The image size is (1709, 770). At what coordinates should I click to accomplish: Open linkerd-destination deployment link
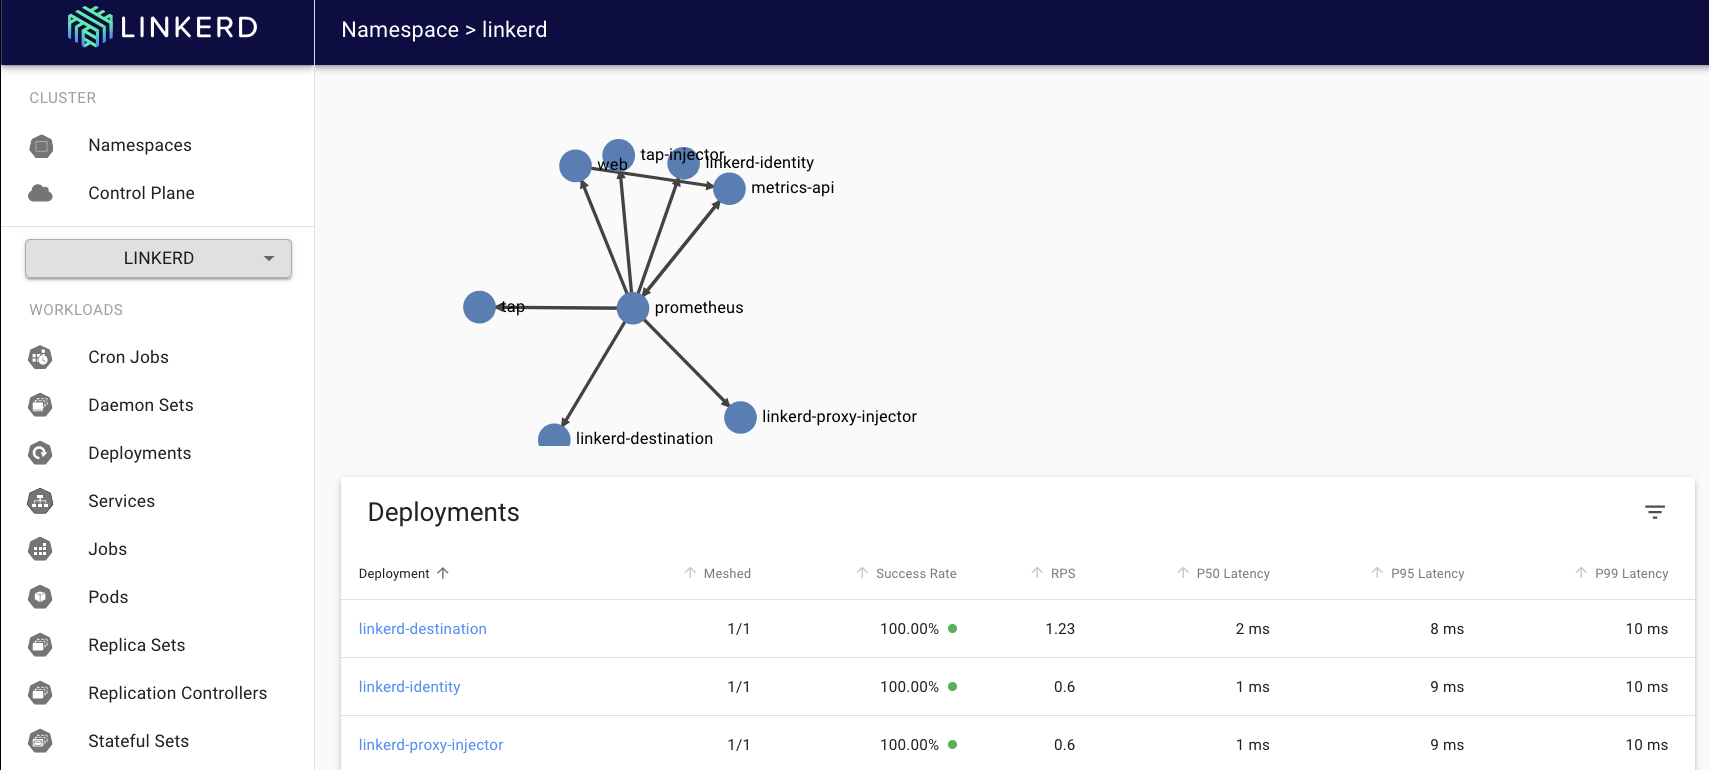coord(422,629)
